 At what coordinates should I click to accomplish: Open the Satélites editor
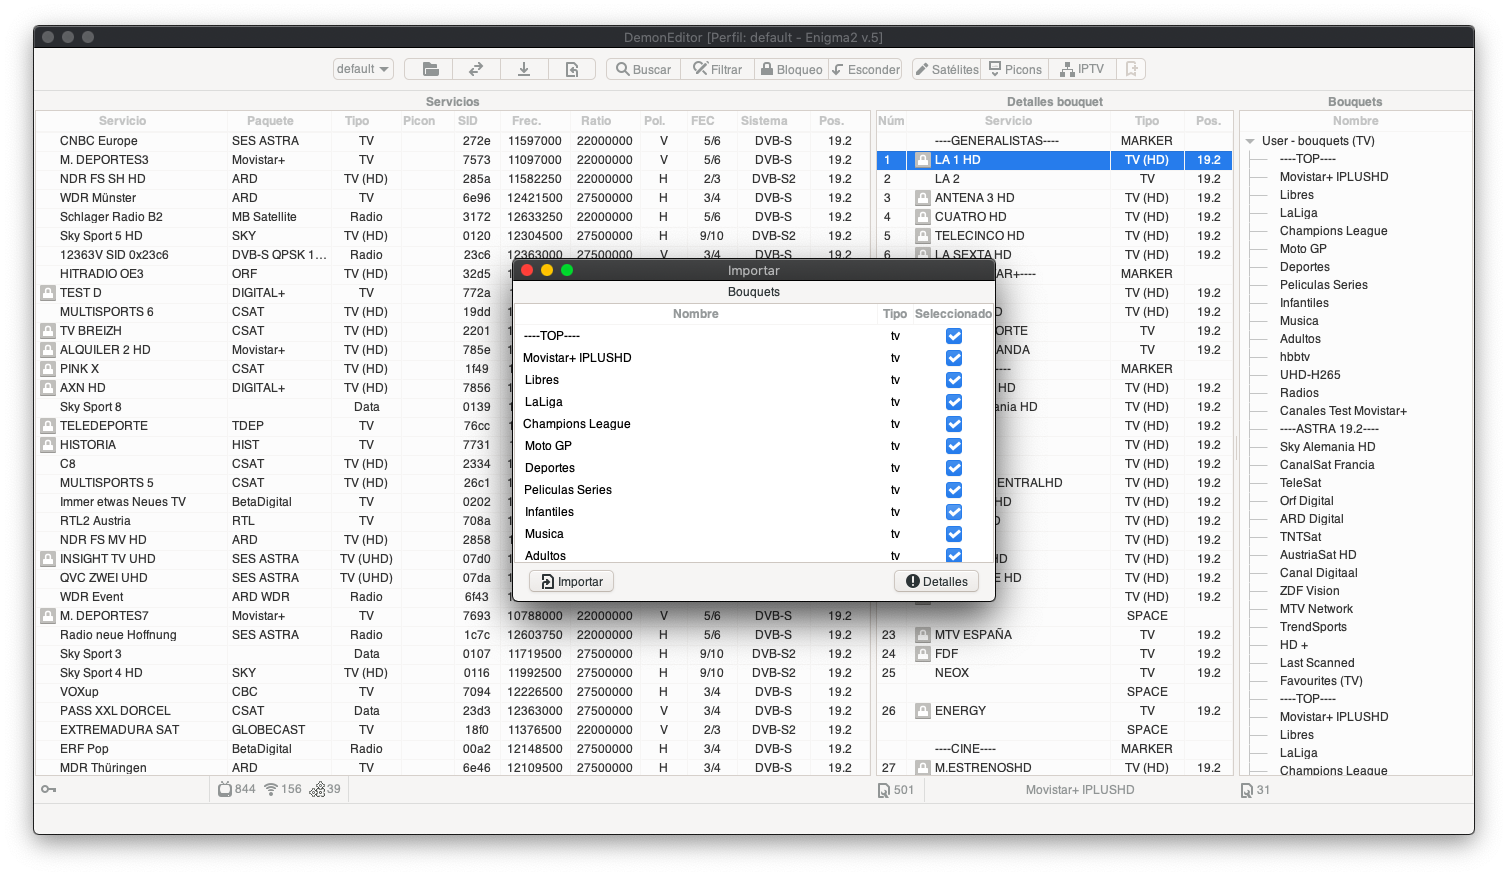[946, 69]
